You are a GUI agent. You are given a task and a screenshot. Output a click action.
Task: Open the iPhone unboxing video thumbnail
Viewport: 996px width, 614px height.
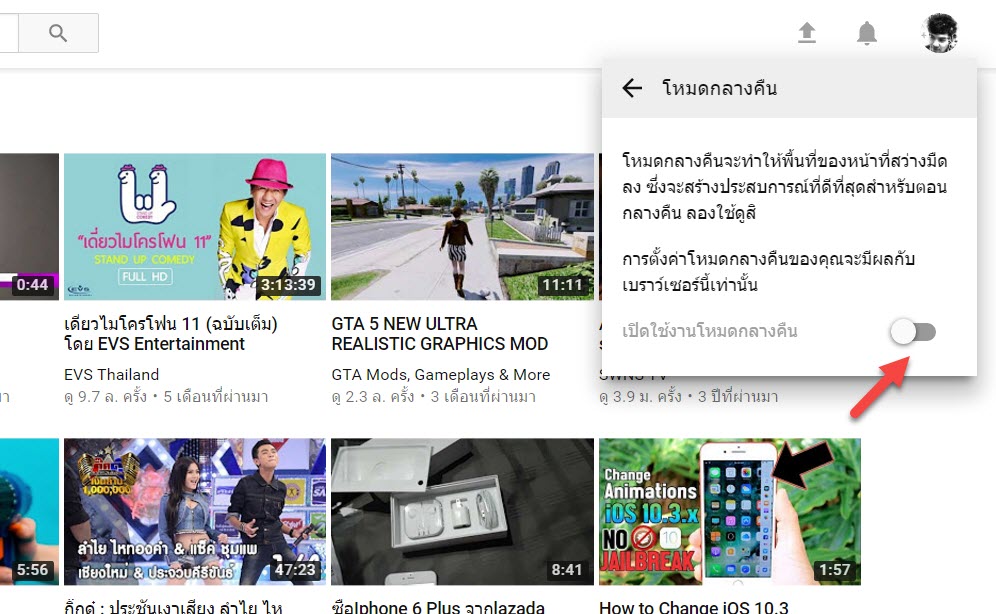pos(462,511)
